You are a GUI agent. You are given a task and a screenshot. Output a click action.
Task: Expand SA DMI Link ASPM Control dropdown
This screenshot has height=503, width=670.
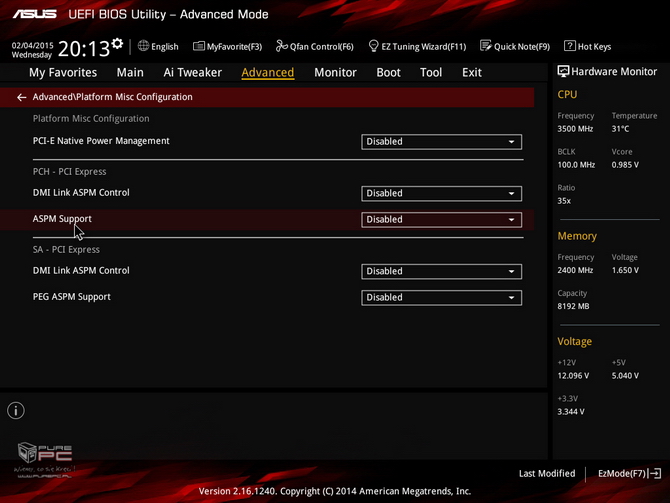coord(441,271)
